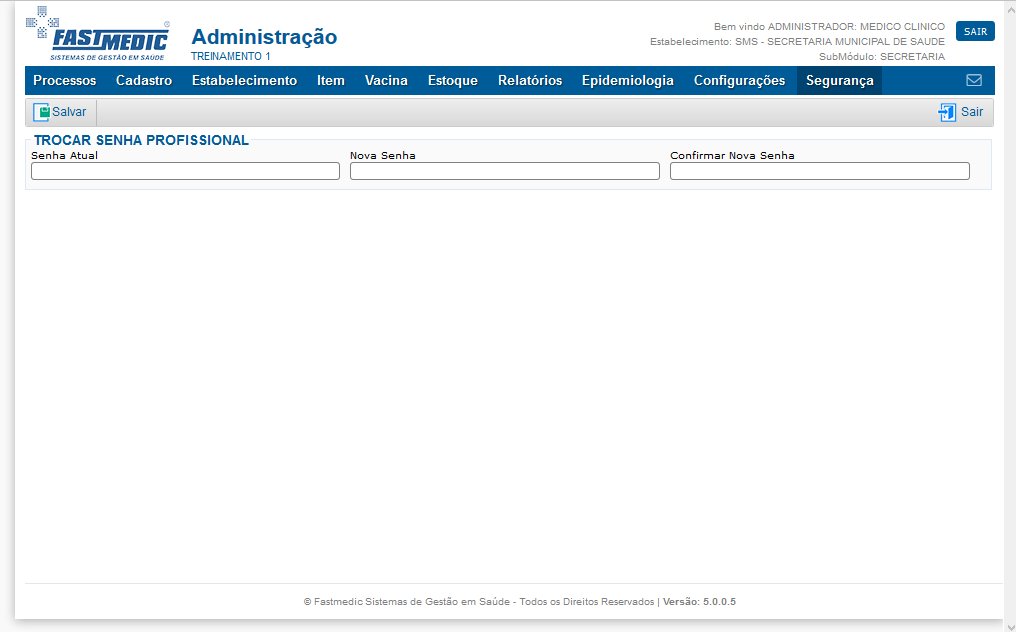Open the Cadastro menu
The width and height of the screenshot is (1016, 632).
(144, 80)
